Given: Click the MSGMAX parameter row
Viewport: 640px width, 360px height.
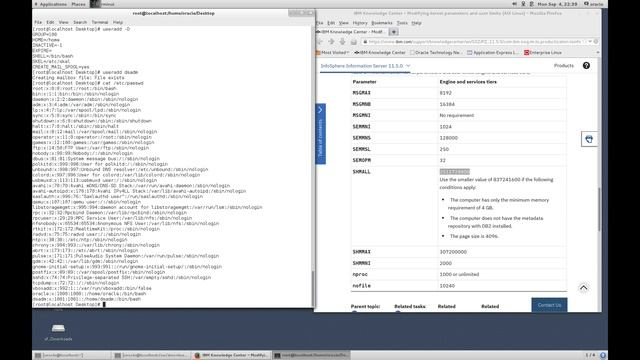Looking at the screenshot, I should point(459,93).
